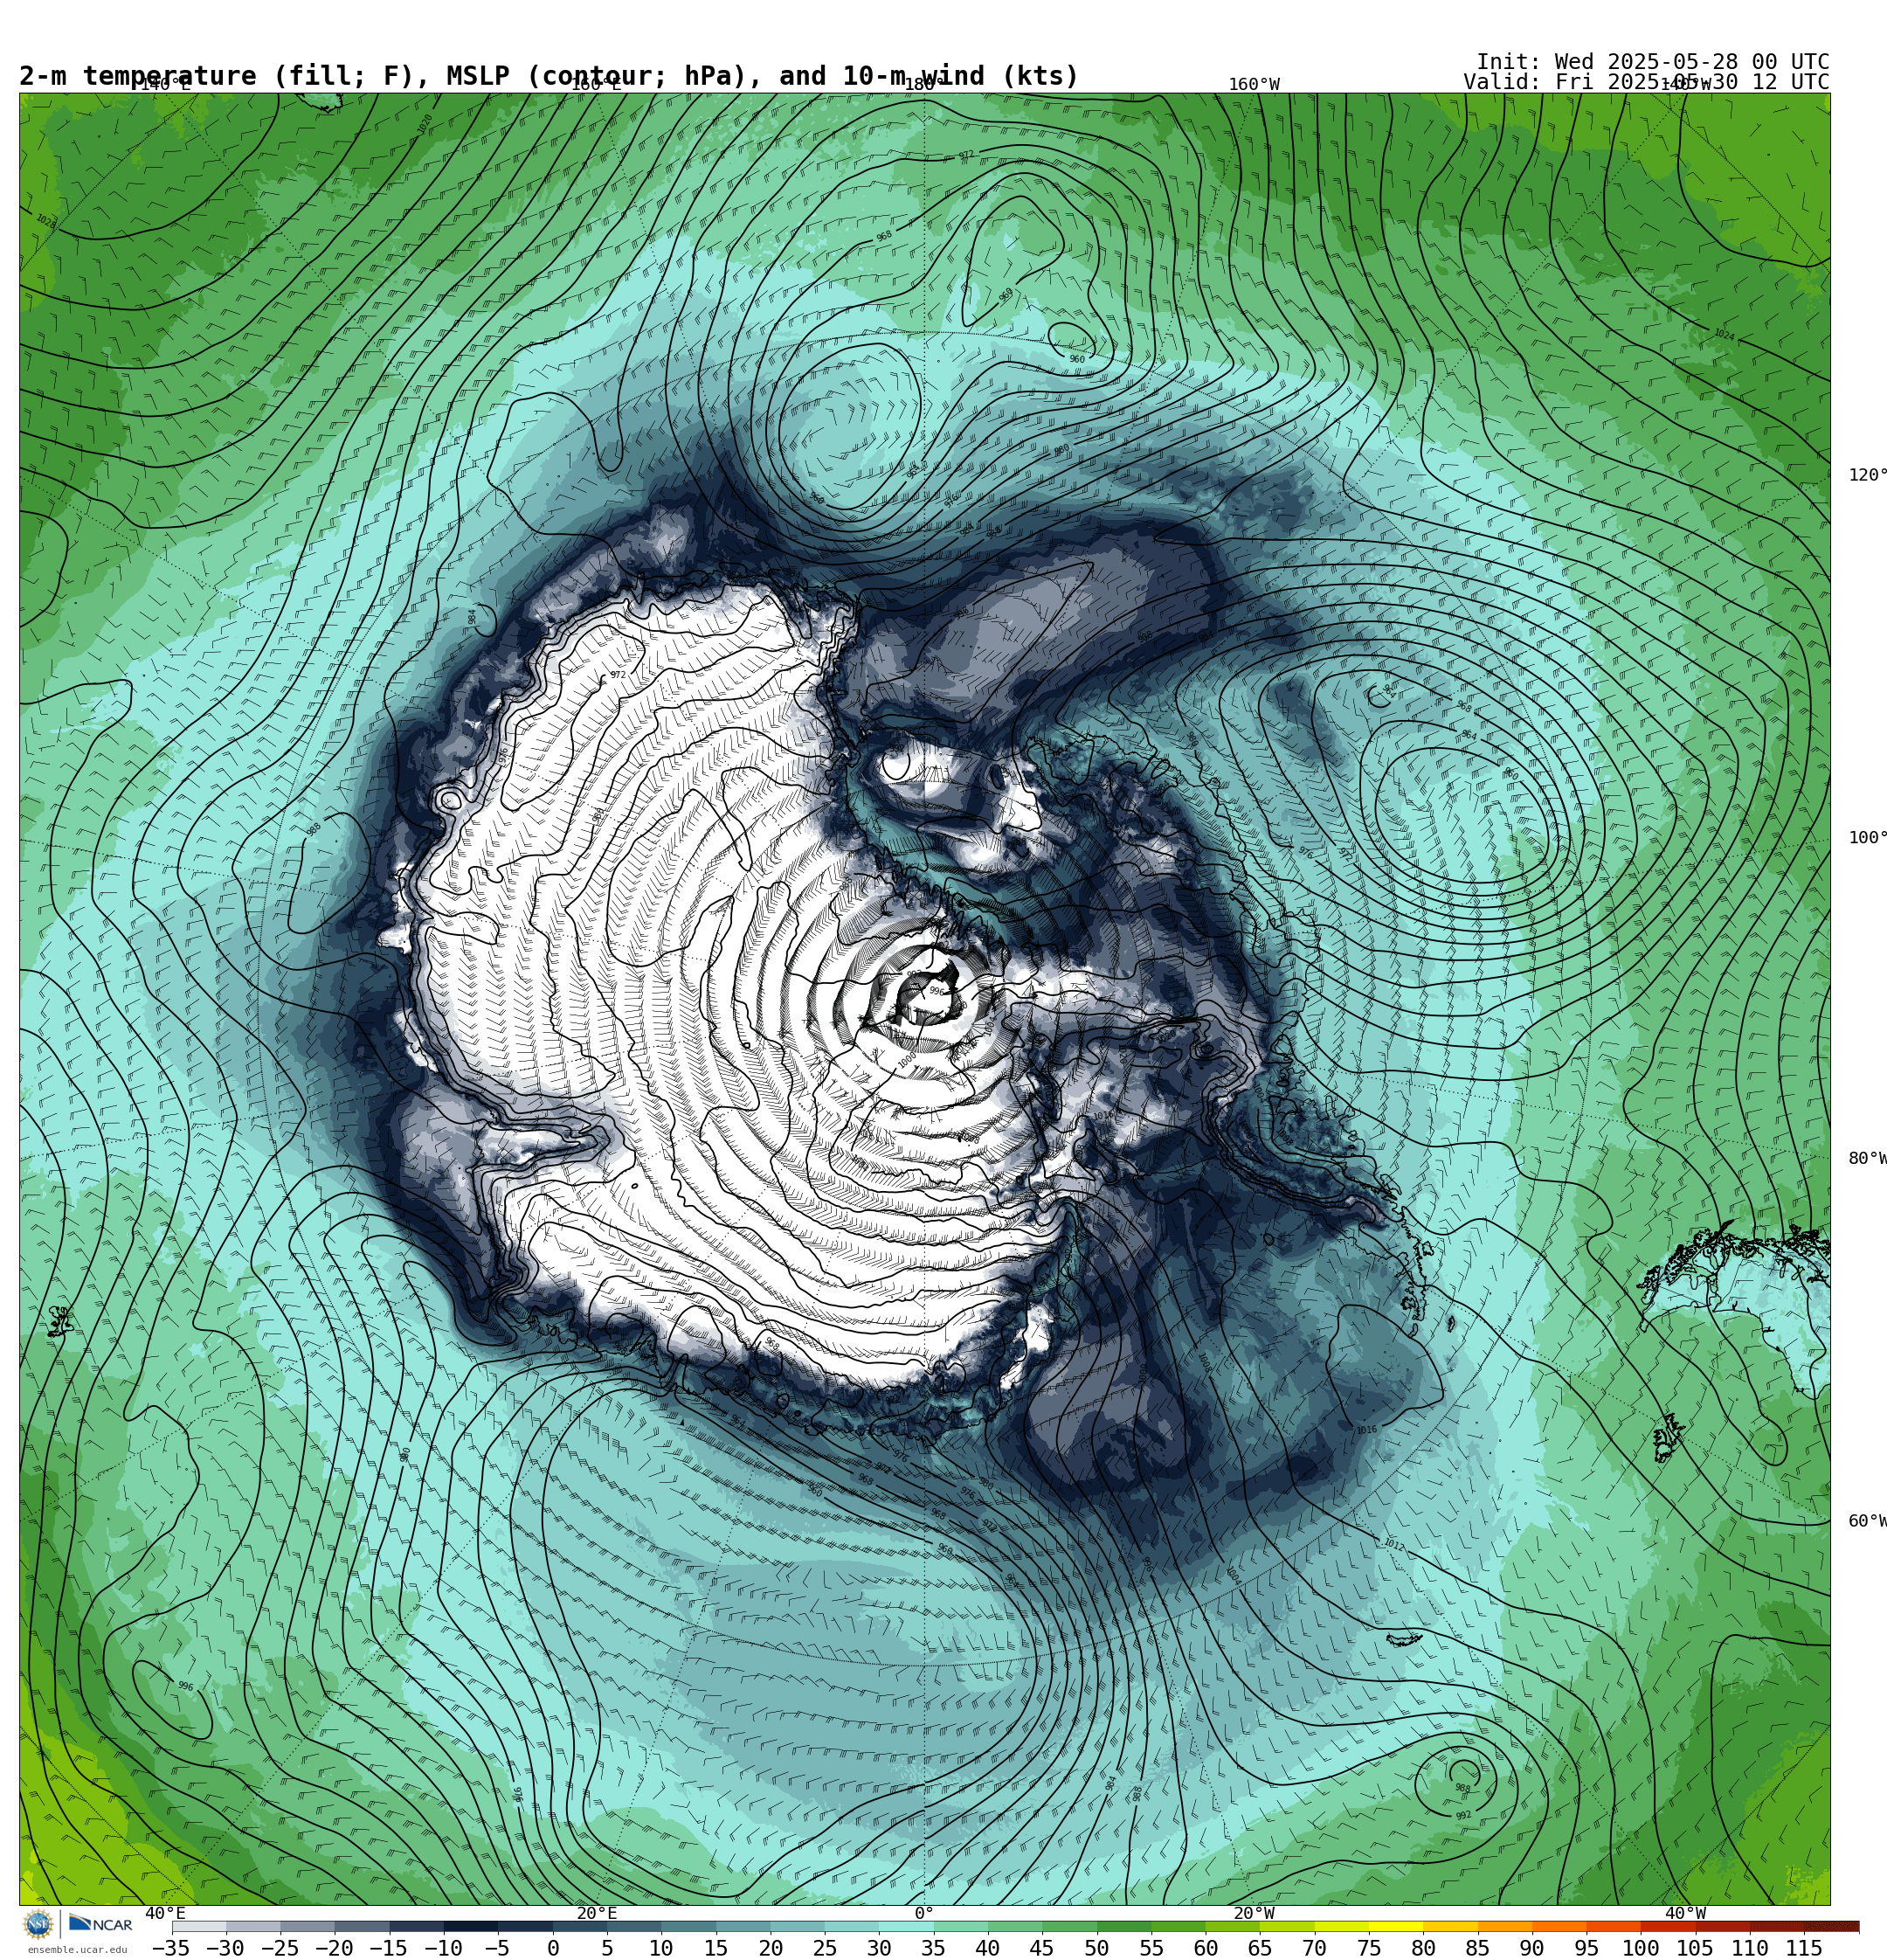Screen dimensions: 1887x1960
Task: Click the 60°W longitude label on right edge
Action: point(1867,1521)
